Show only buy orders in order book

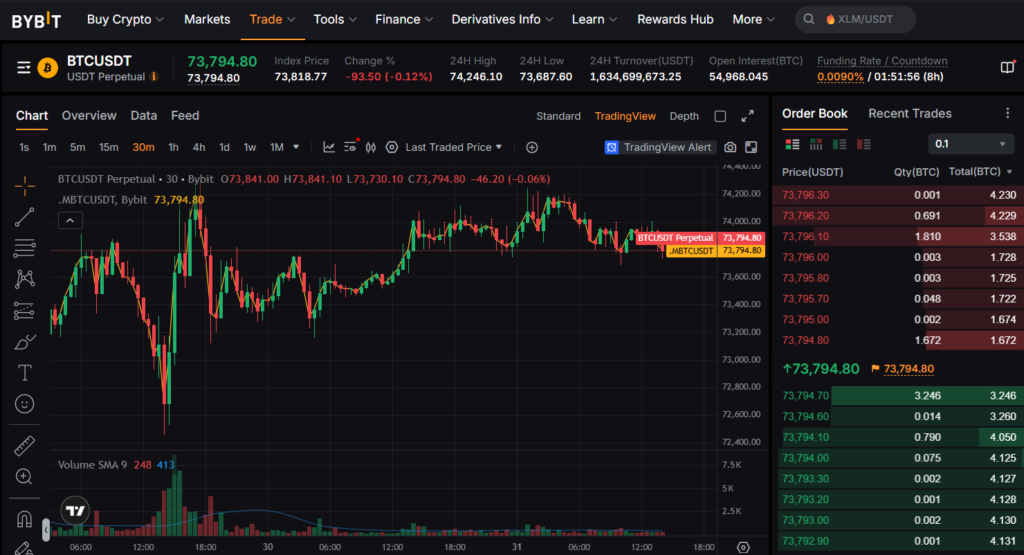pos(840,144)
